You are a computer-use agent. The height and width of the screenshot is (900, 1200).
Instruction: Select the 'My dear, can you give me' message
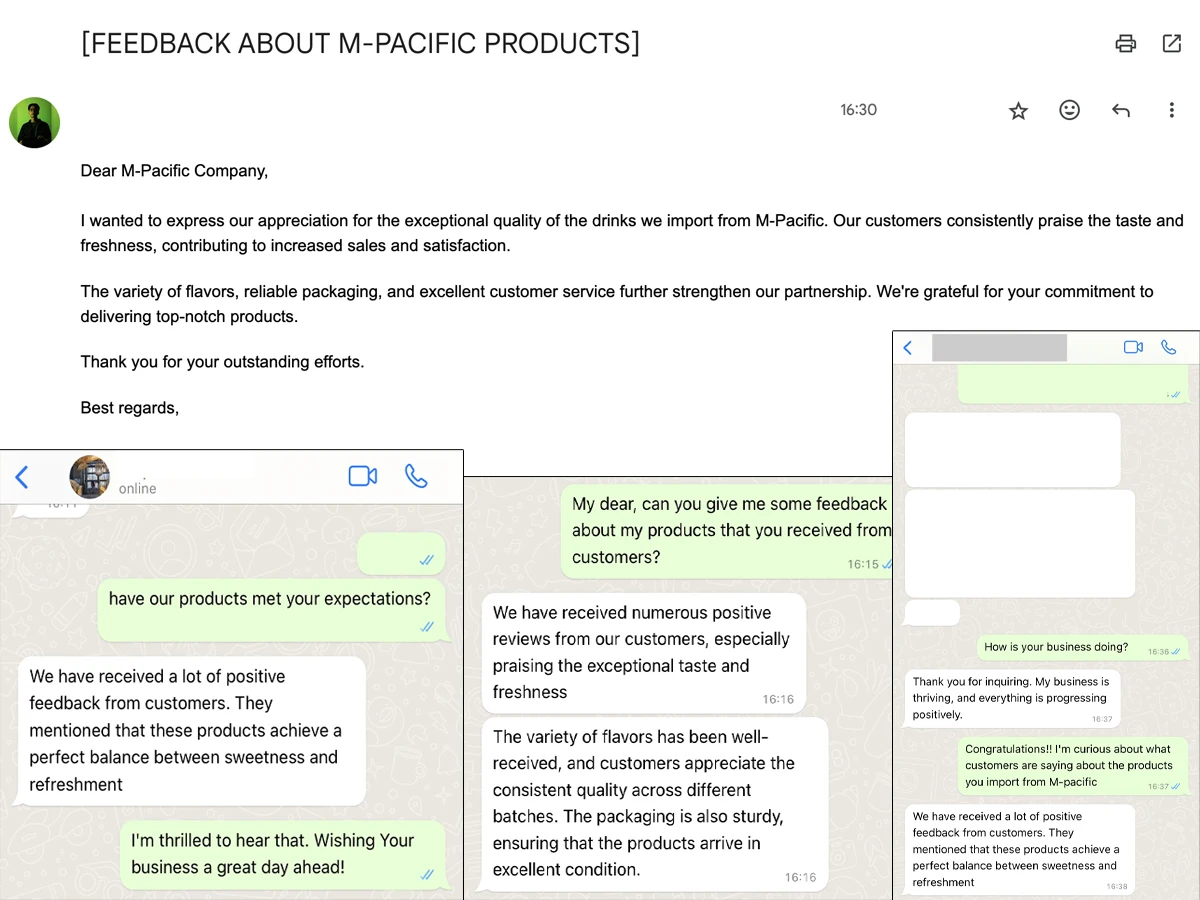726,531
